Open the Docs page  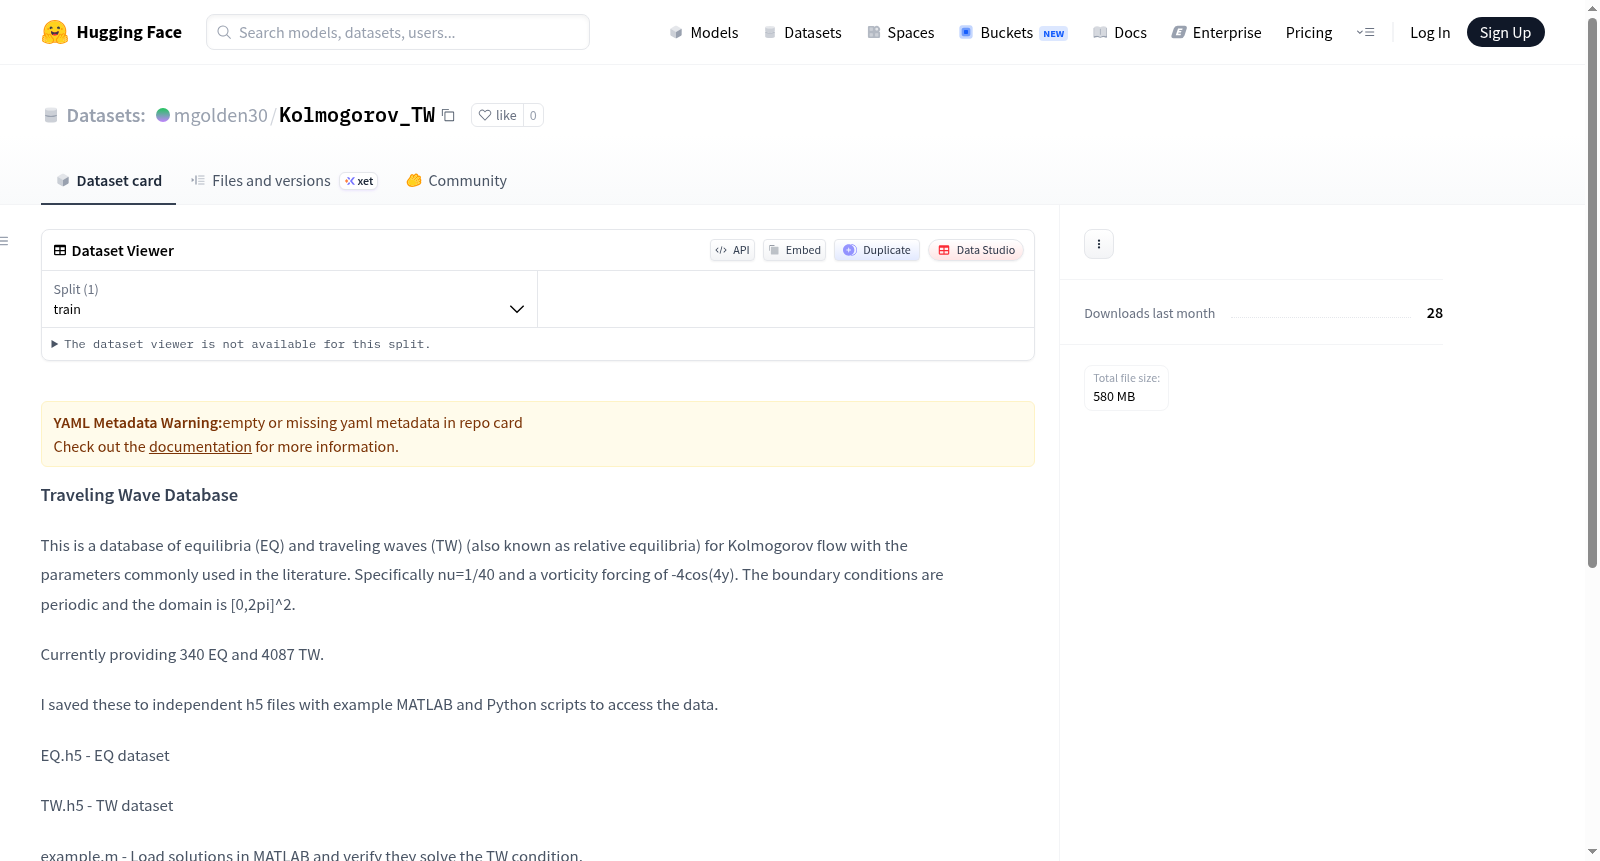(1120, 33)
